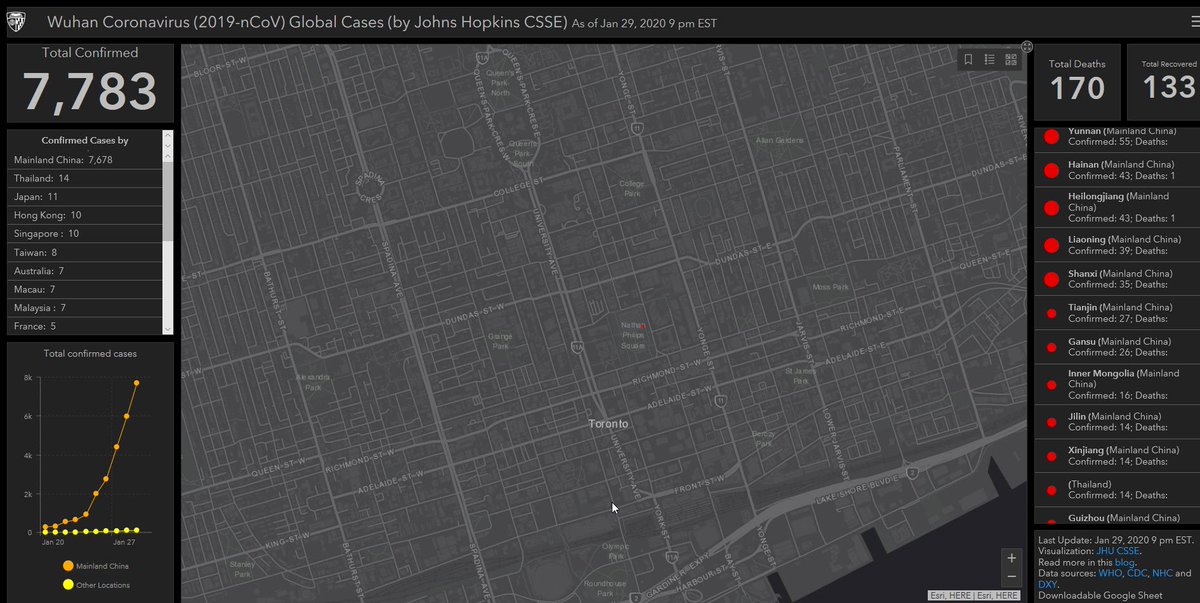Expand the map panel to full screen

click(x=1027, y=46)
